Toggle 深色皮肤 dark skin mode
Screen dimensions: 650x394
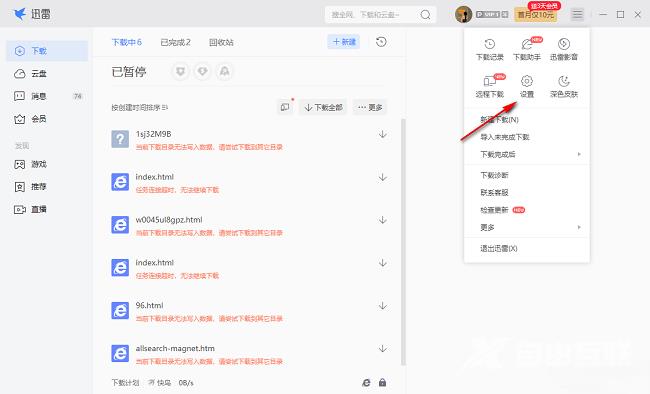563,86
